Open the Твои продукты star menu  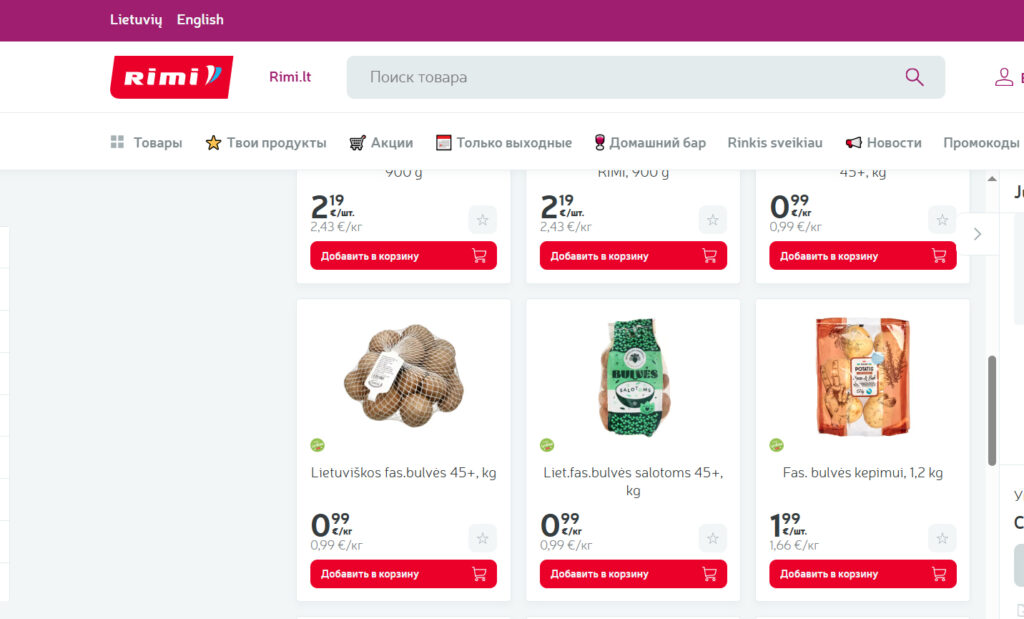point(266,142)
